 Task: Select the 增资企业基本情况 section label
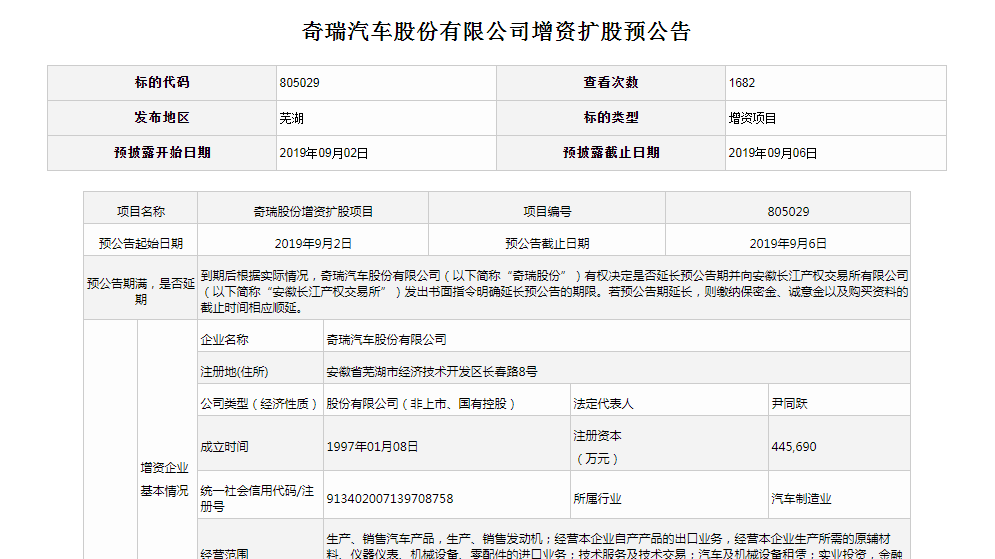[x=164, y=479]
